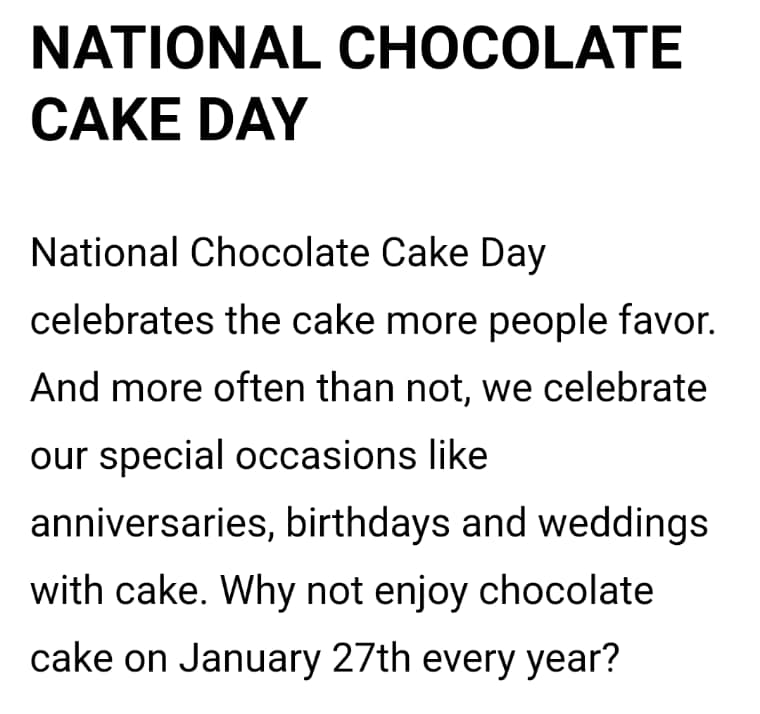Click "year?" at the paragraph's end

coord(570,658)
